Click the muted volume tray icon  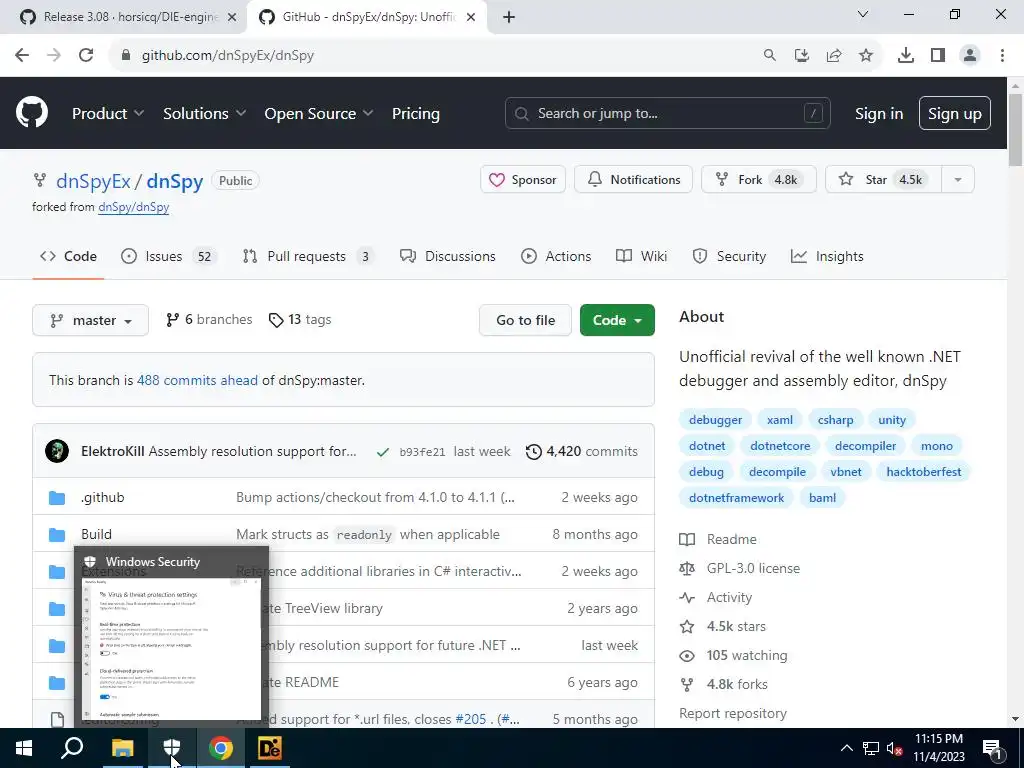pos(894,748)
